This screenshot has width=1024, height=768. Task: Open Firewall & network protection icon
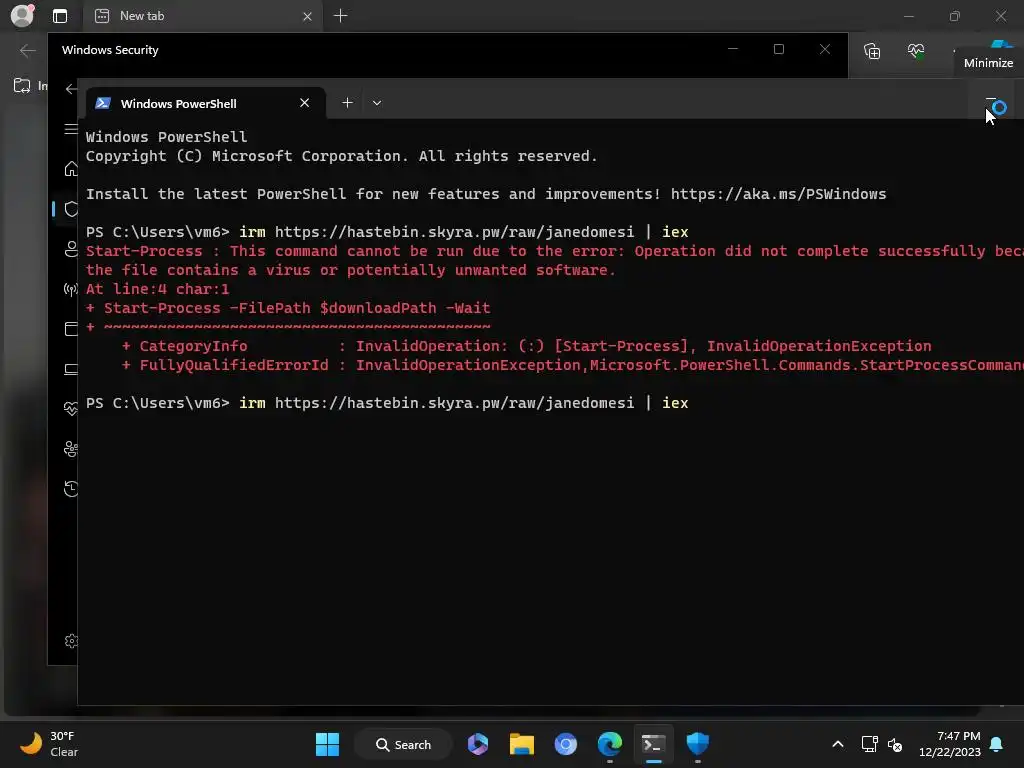coord(71,289)
